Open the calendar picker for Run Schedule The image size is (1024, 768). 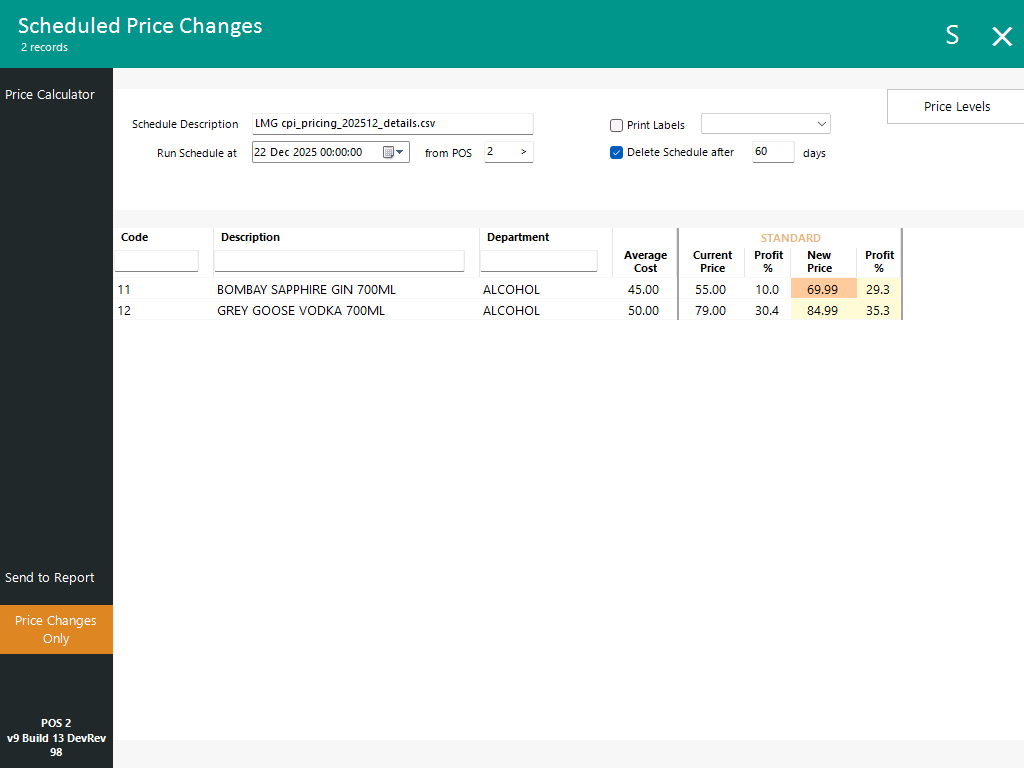tap(388, 152)
